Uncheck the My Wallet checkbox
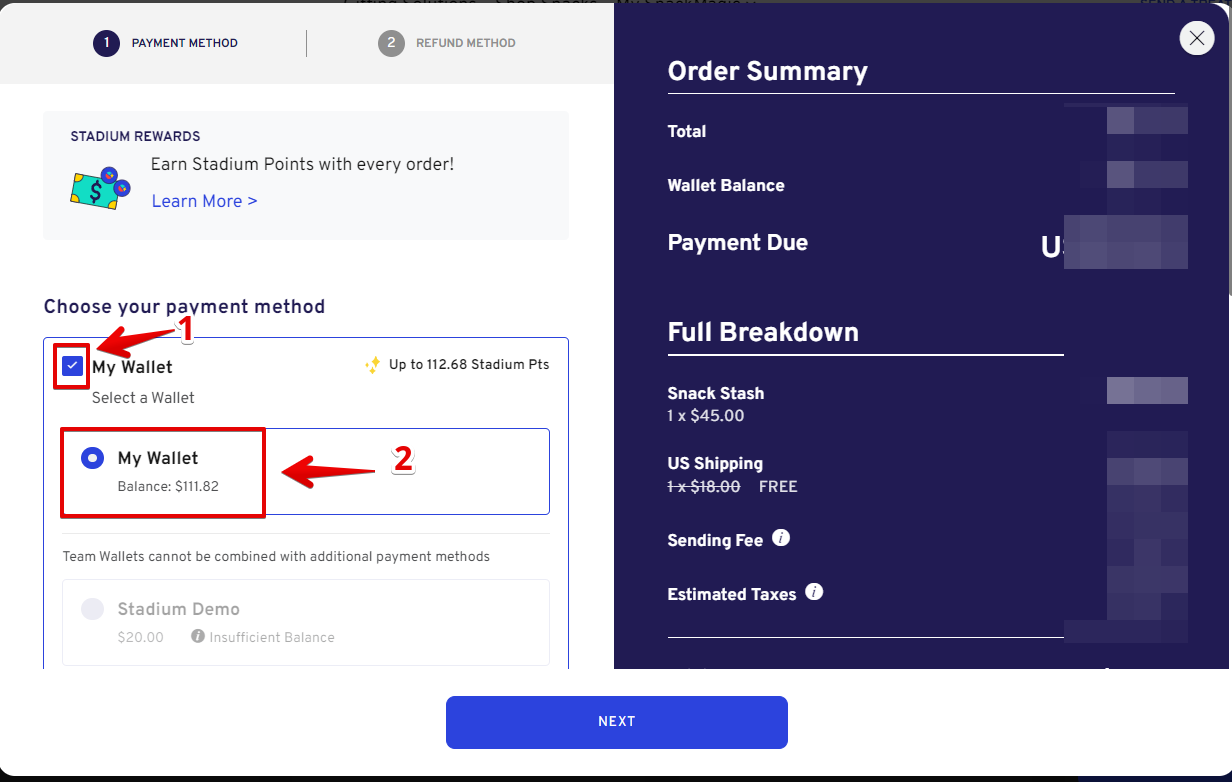This screenshot has height=782, width=1232. point(73,366)
